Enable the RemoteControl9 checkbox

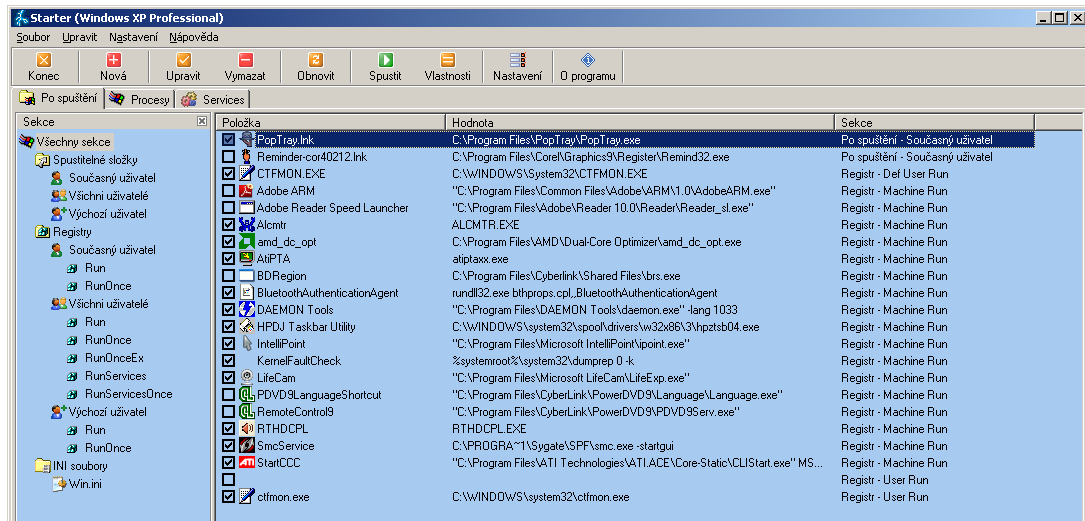pos(228,412)
